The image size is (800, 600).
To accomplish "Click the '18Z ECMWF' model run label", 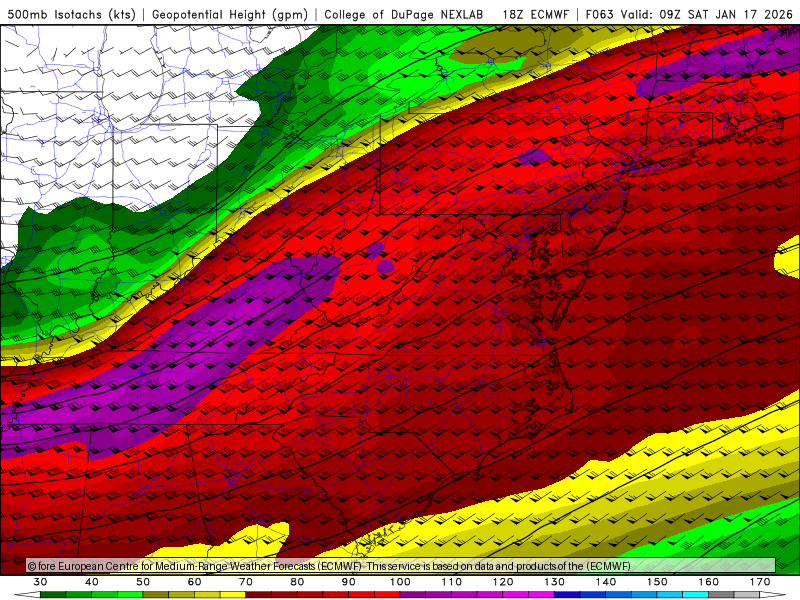I will (535, 14).
